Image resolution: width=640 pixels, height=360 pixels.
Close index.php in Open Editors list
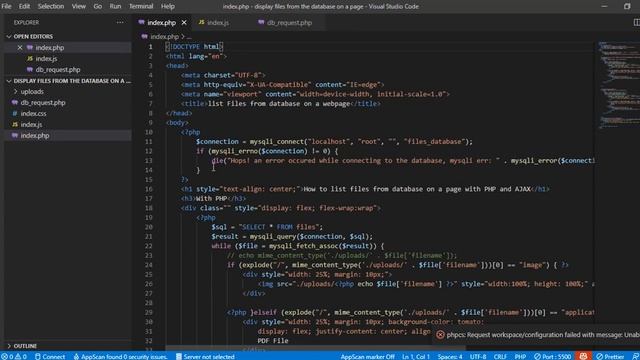(20, 47)
